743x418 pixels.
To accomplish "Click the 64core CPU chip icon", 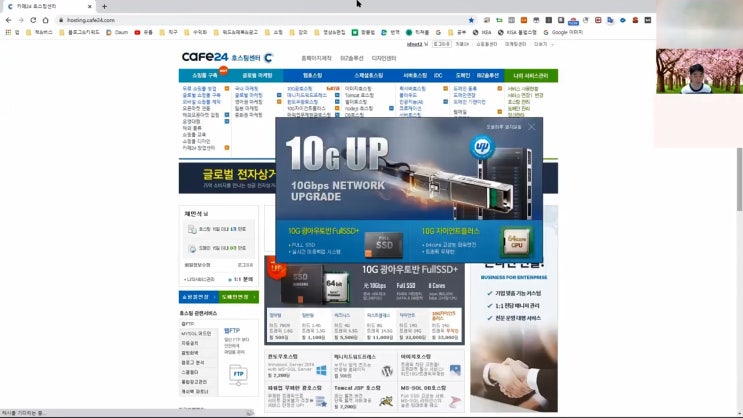I will [x=516, y=241].
